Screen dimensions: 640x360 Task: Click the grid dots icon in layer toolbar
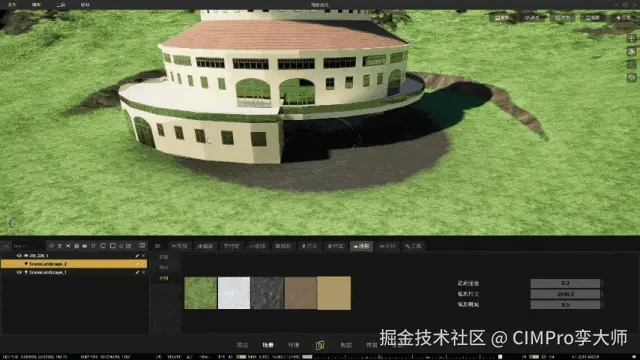point(93,246)
